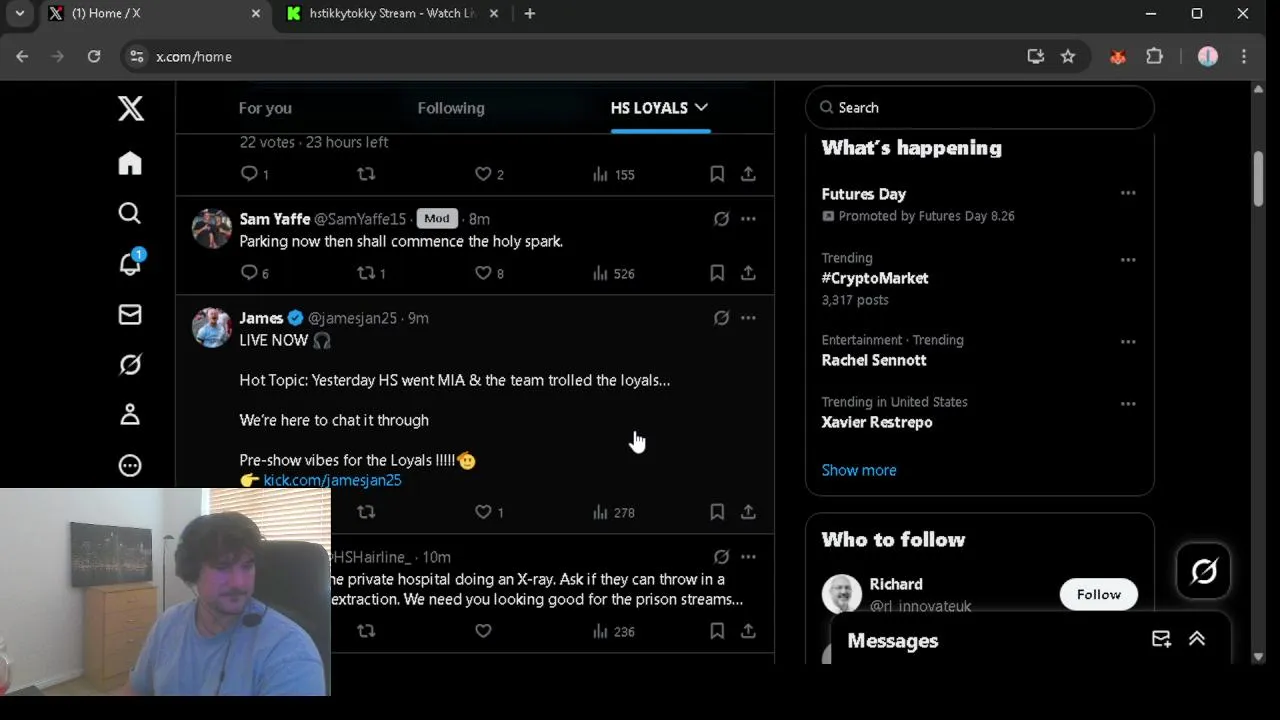Open a new browser tab
This screenshot has height=720, width=1280.
click(530, 14)
